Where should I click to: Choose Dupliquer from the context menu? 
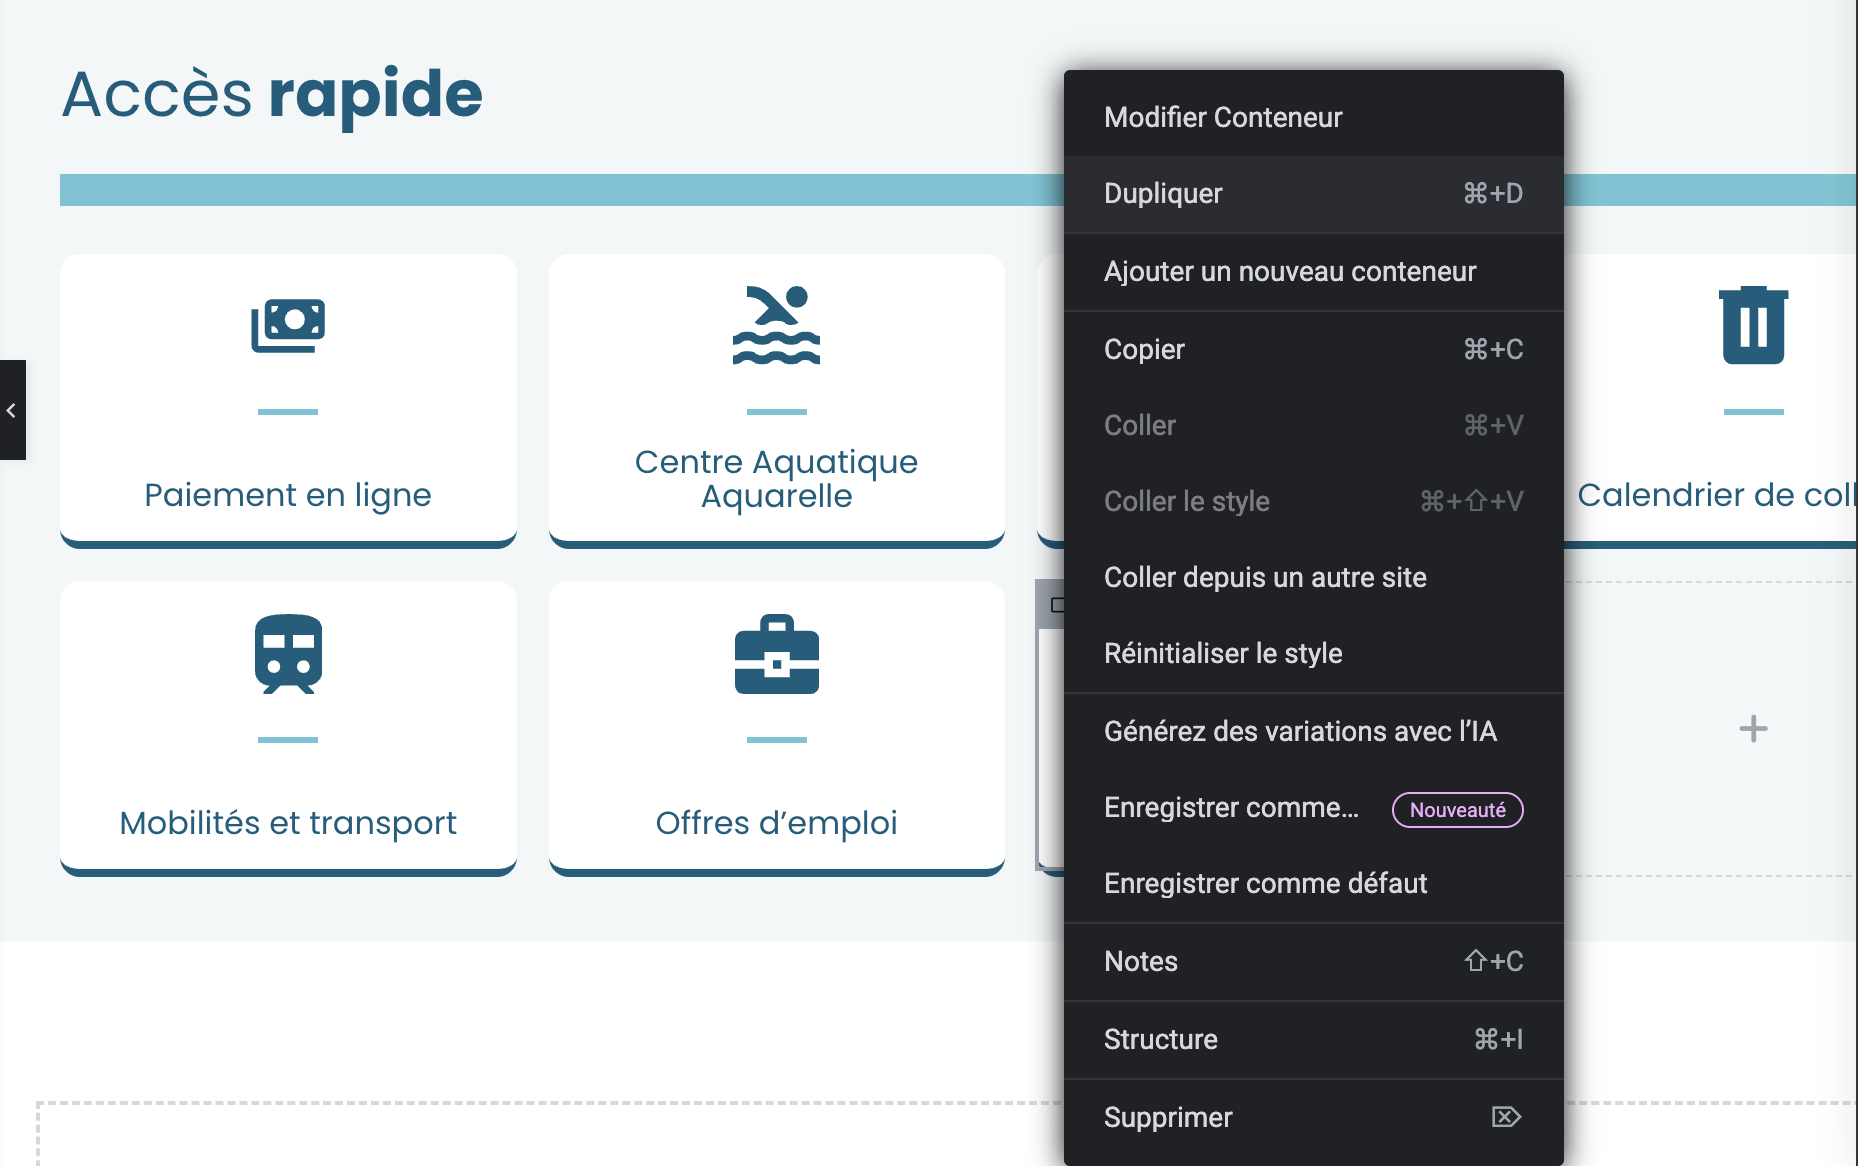click(x=1163, y=193)
